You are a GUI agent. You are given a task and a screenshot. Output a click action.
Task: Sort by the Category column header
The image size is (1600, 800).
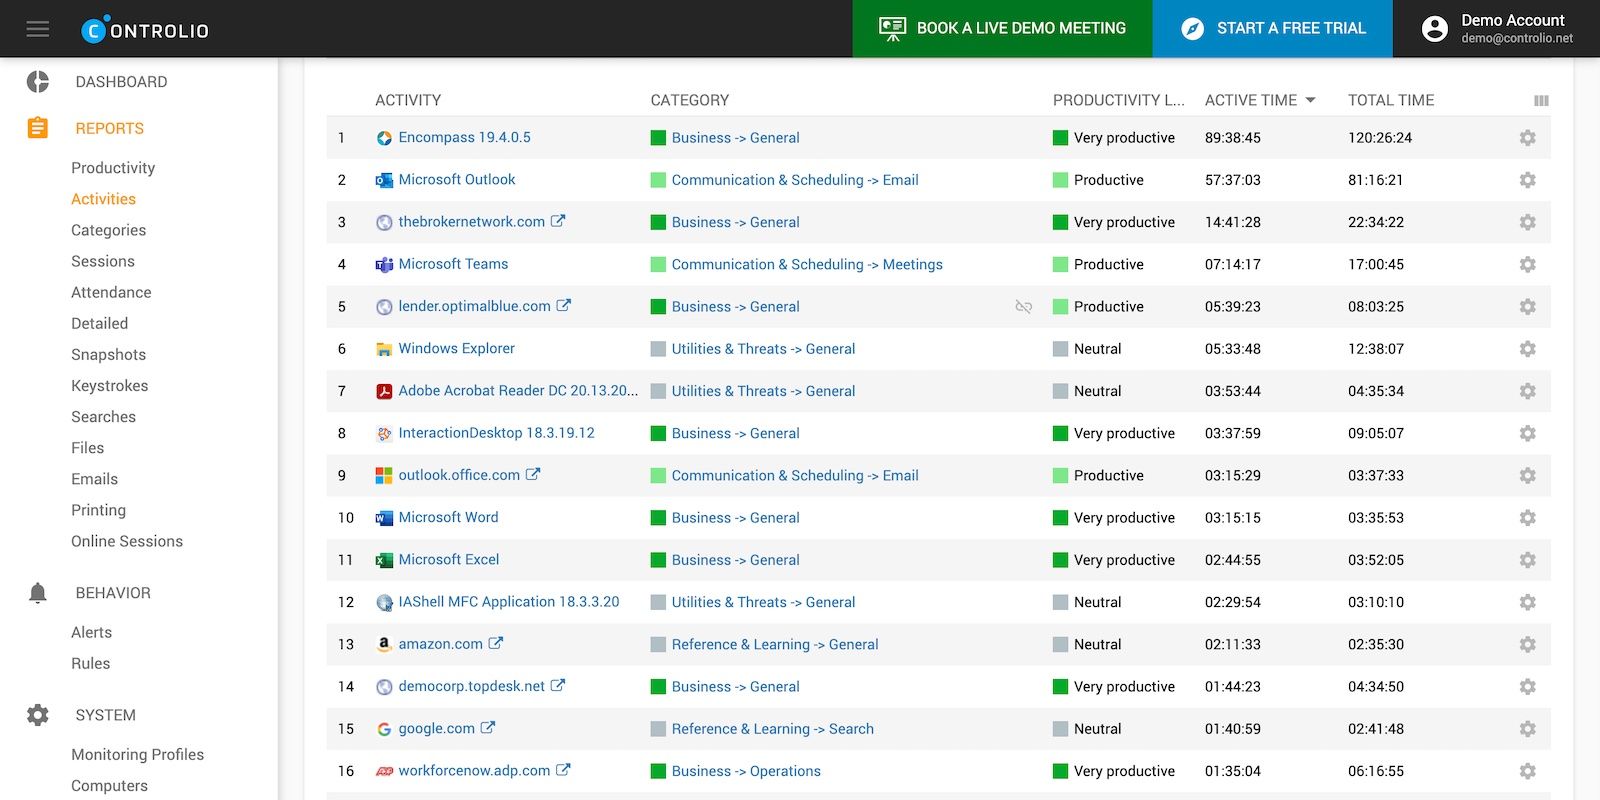coord(690,100)
